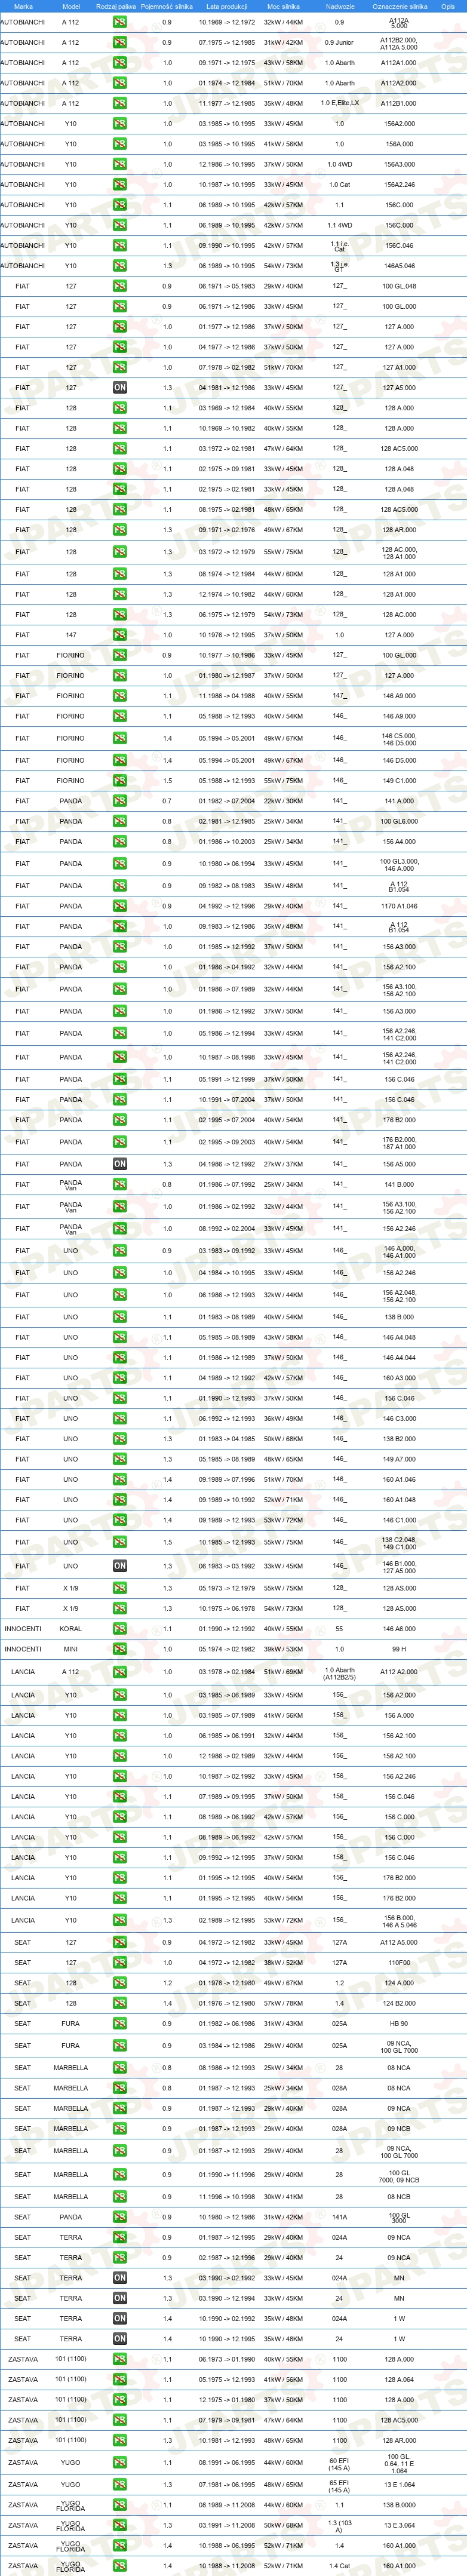The height and width of the screenshot is (2576, 467).
Task: Click petrol icon for YUGO FLORIDA 1.4 Cat
Action: click(x=120, y=2566)
